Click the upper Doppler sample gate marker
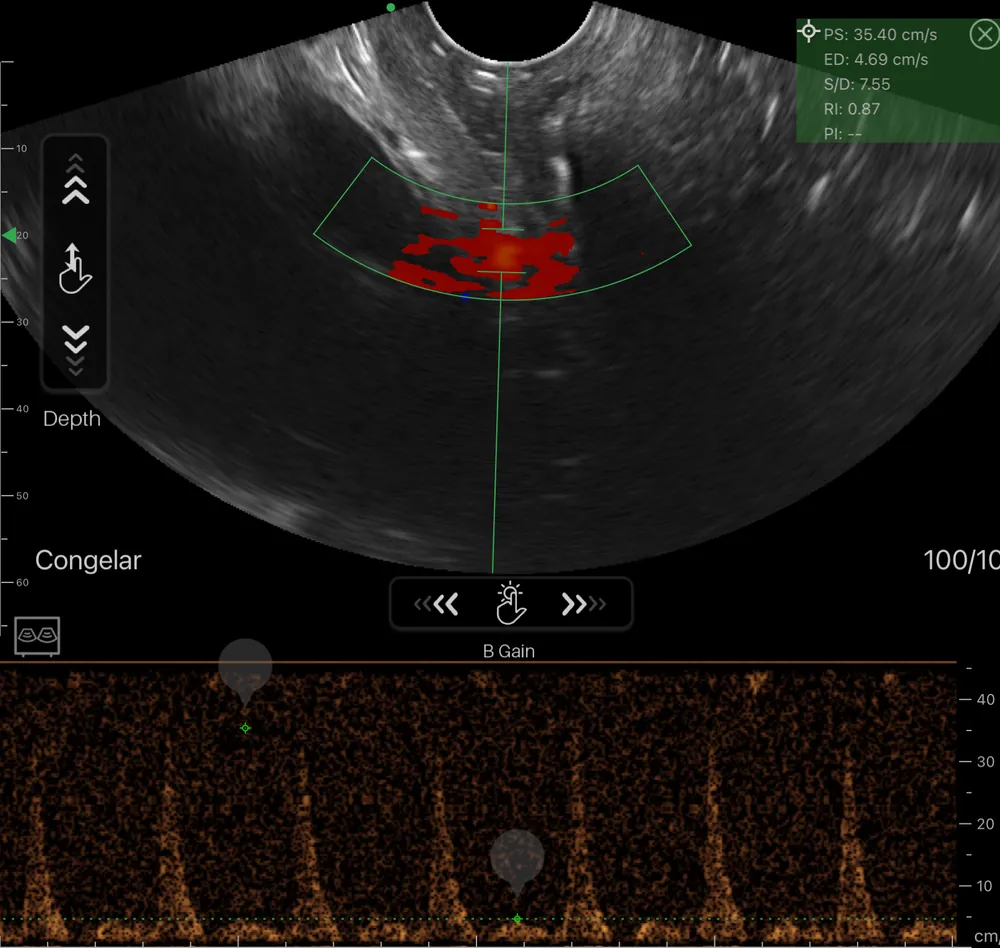This screenshot has width=1000, height=948. click(503, 228)
